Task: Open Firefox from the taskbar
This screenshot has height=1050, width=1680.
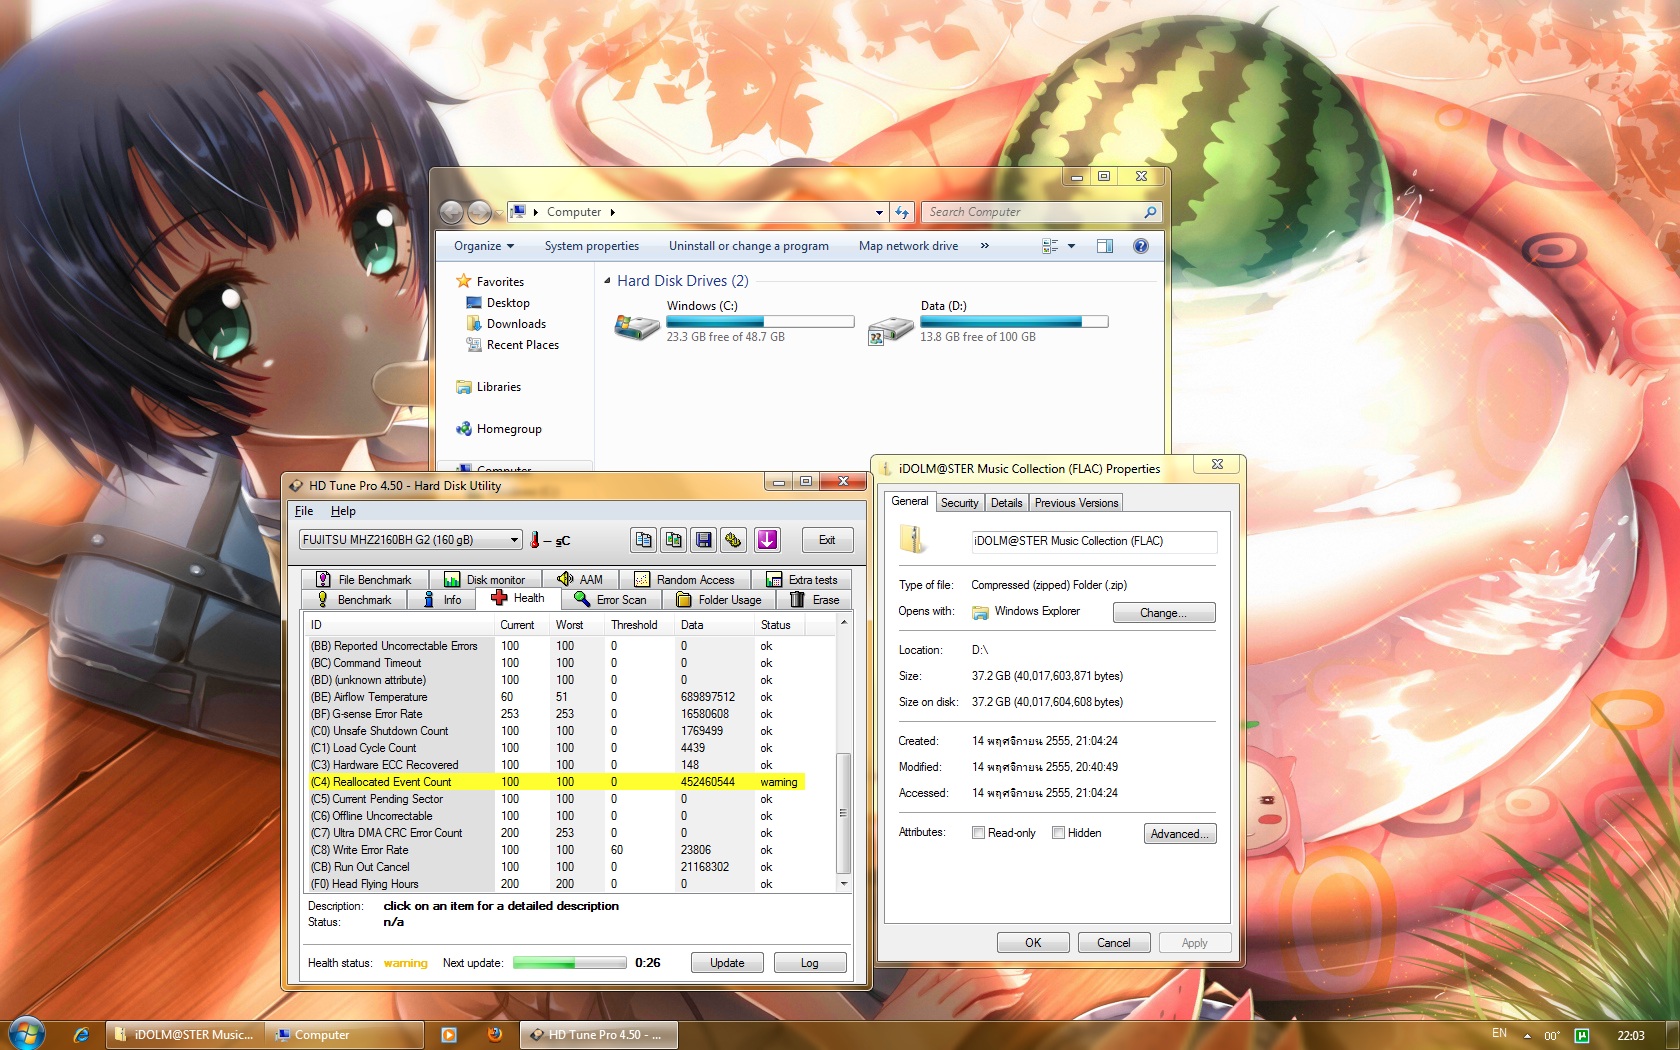Action: click(495, 1034)
